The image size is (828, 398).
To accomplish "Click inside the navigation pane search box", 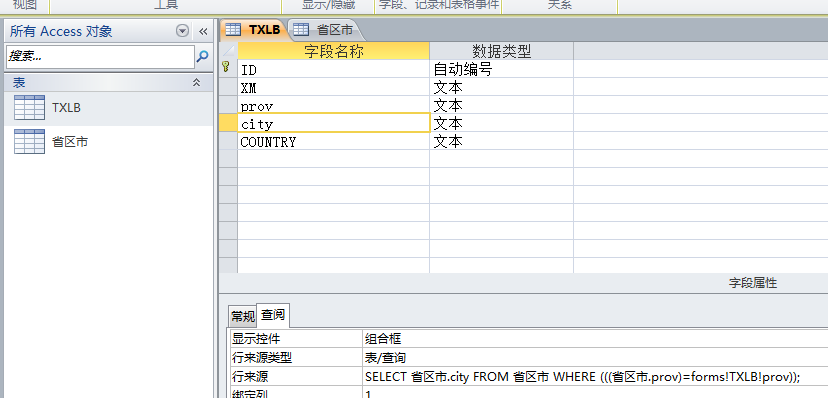I will click(x=100, y=56).
